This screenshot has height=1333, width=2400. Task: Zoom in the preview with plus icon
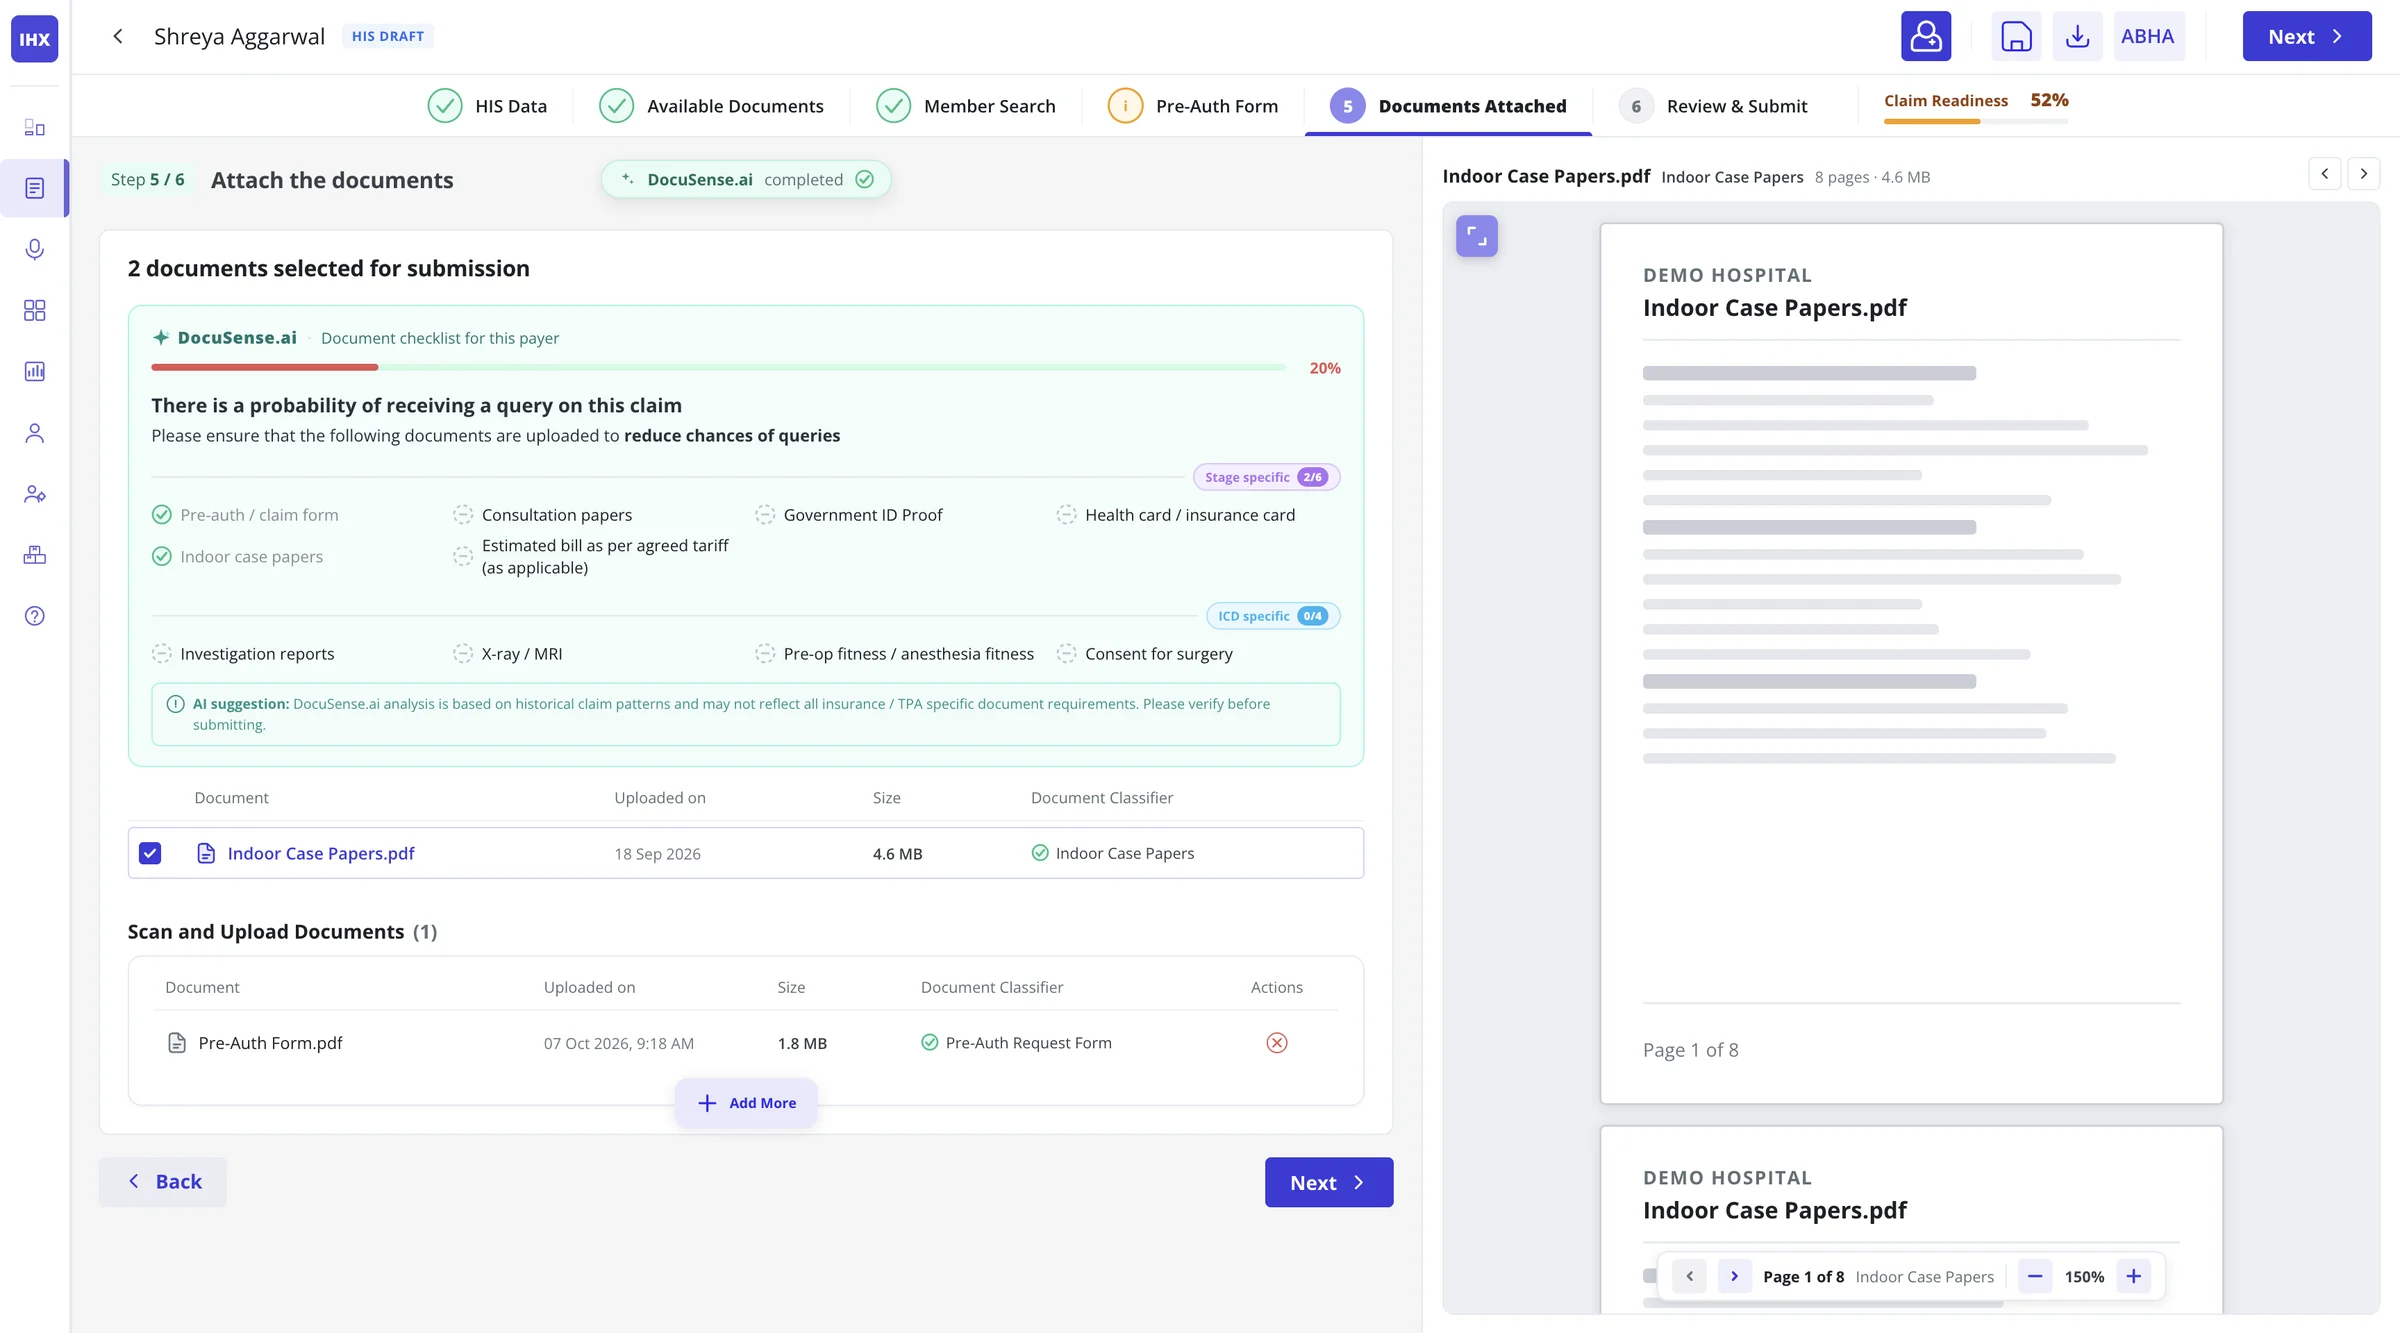click(x=2133, y=1276)
